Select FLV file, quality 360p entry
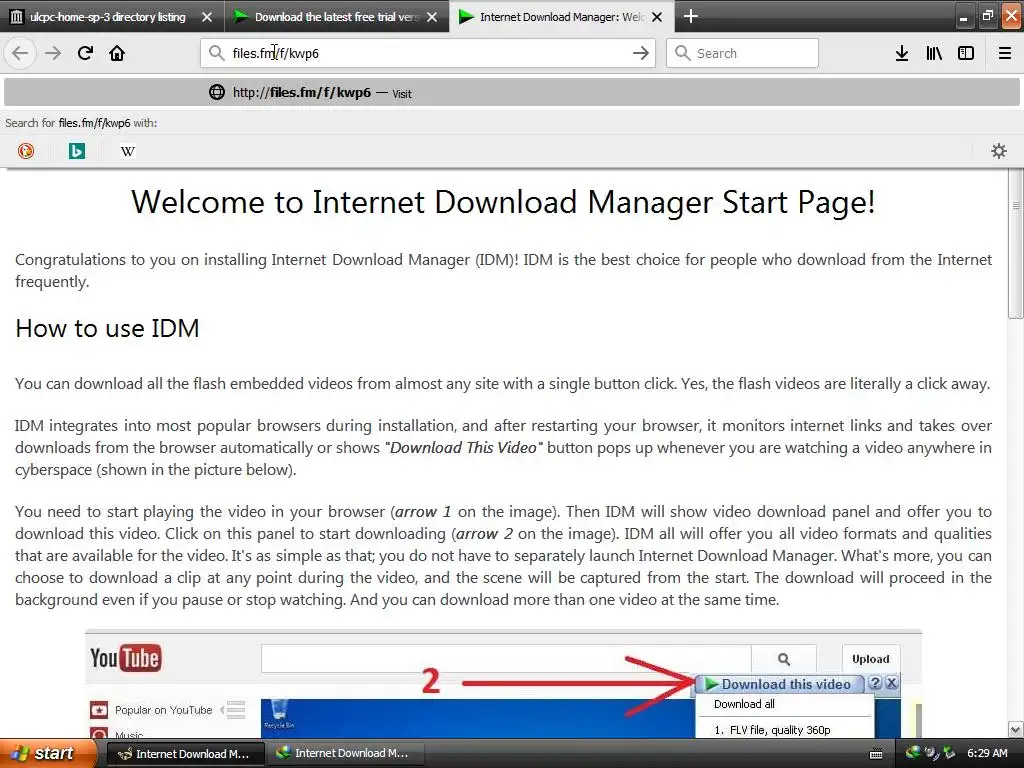The image size is (1024, 768). click(772, 730)
